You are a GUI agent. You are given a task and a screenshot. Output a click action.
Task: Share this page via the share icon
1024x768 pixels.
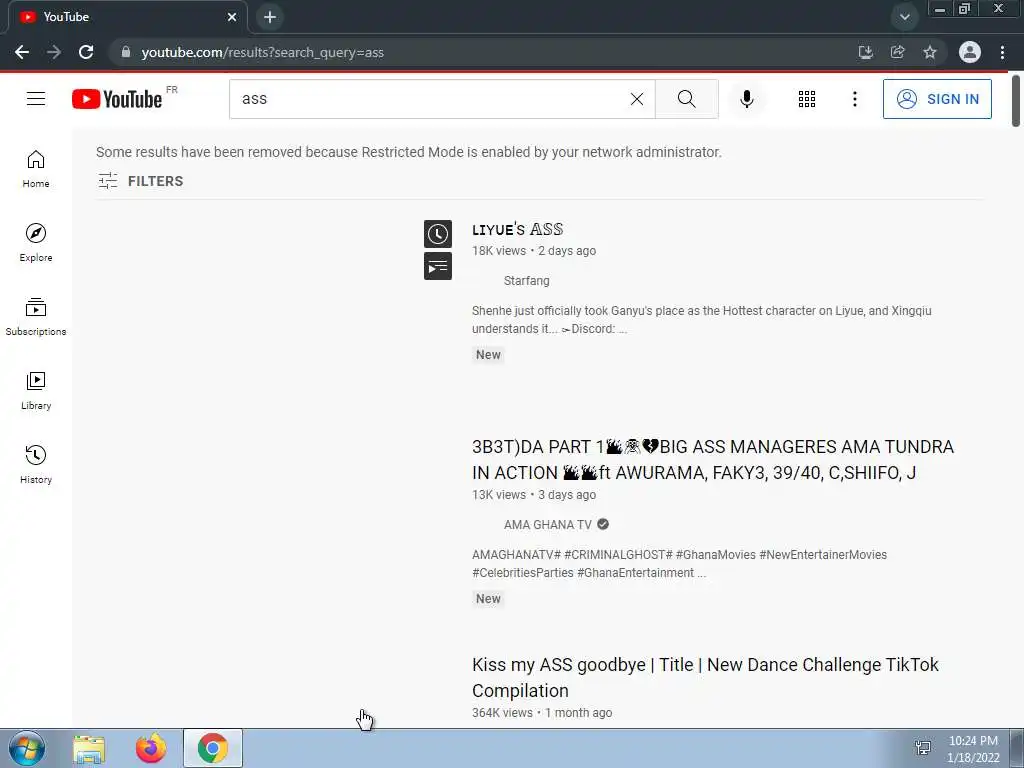click(x=897, y=52)
